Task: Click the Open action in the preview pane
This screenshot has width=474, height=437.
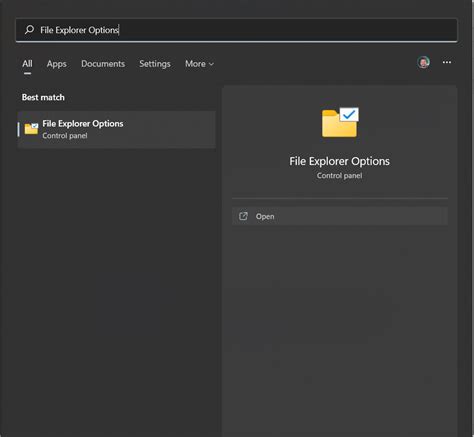Action: (x=340, y=216)
